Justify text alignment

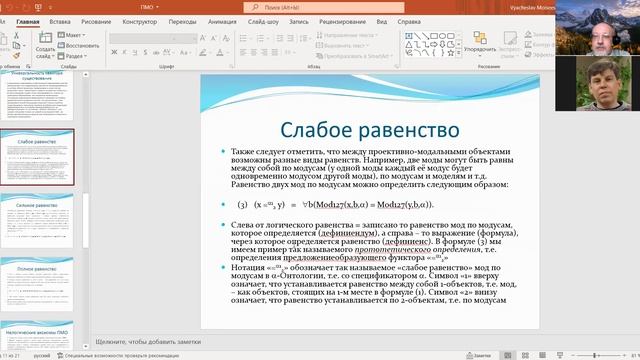pos(275,52)
